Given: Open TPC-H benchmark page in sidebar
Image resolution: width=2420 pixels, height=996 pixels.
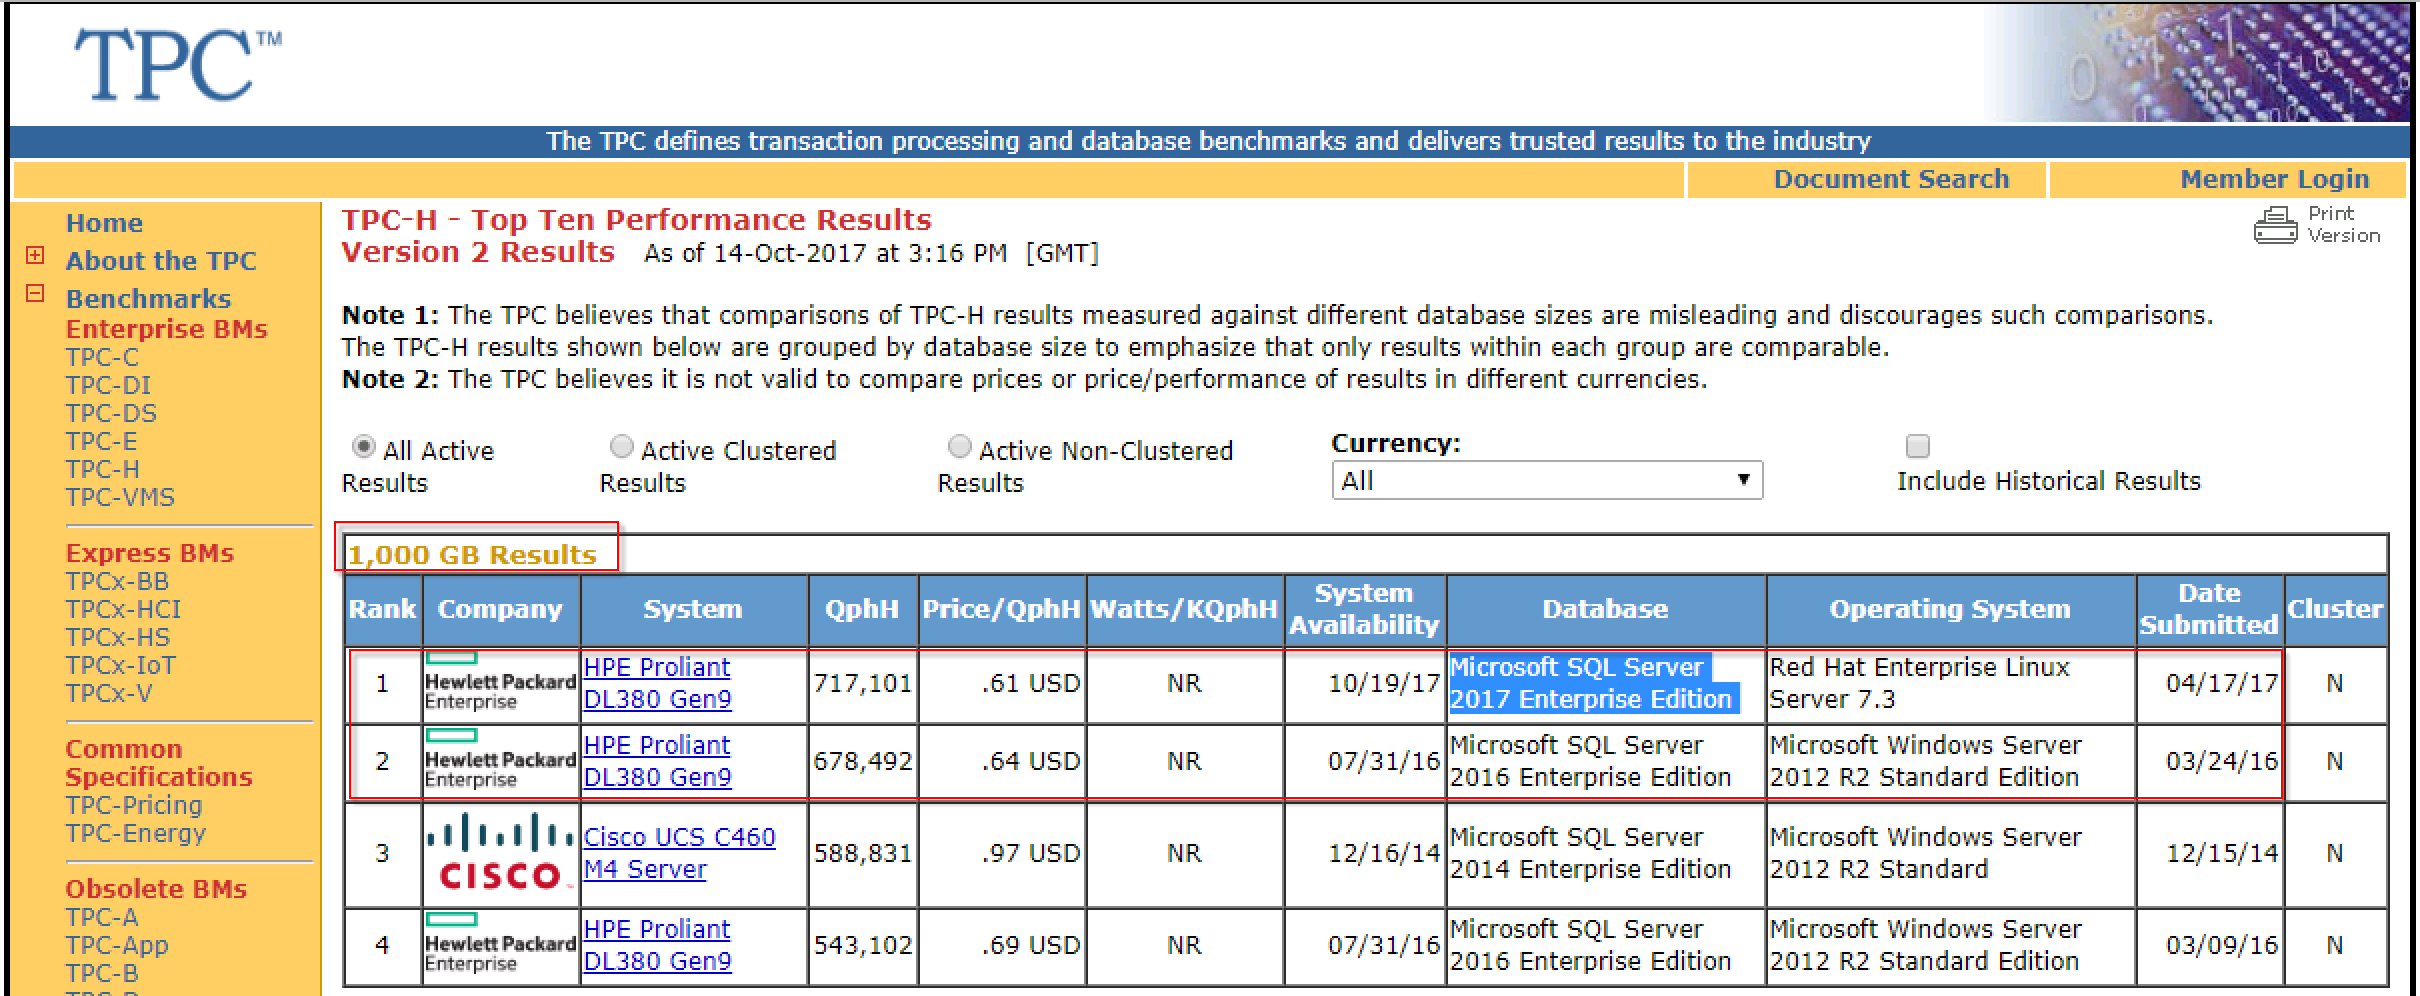Looking at the screenshot, I should [x=102, y=470].
